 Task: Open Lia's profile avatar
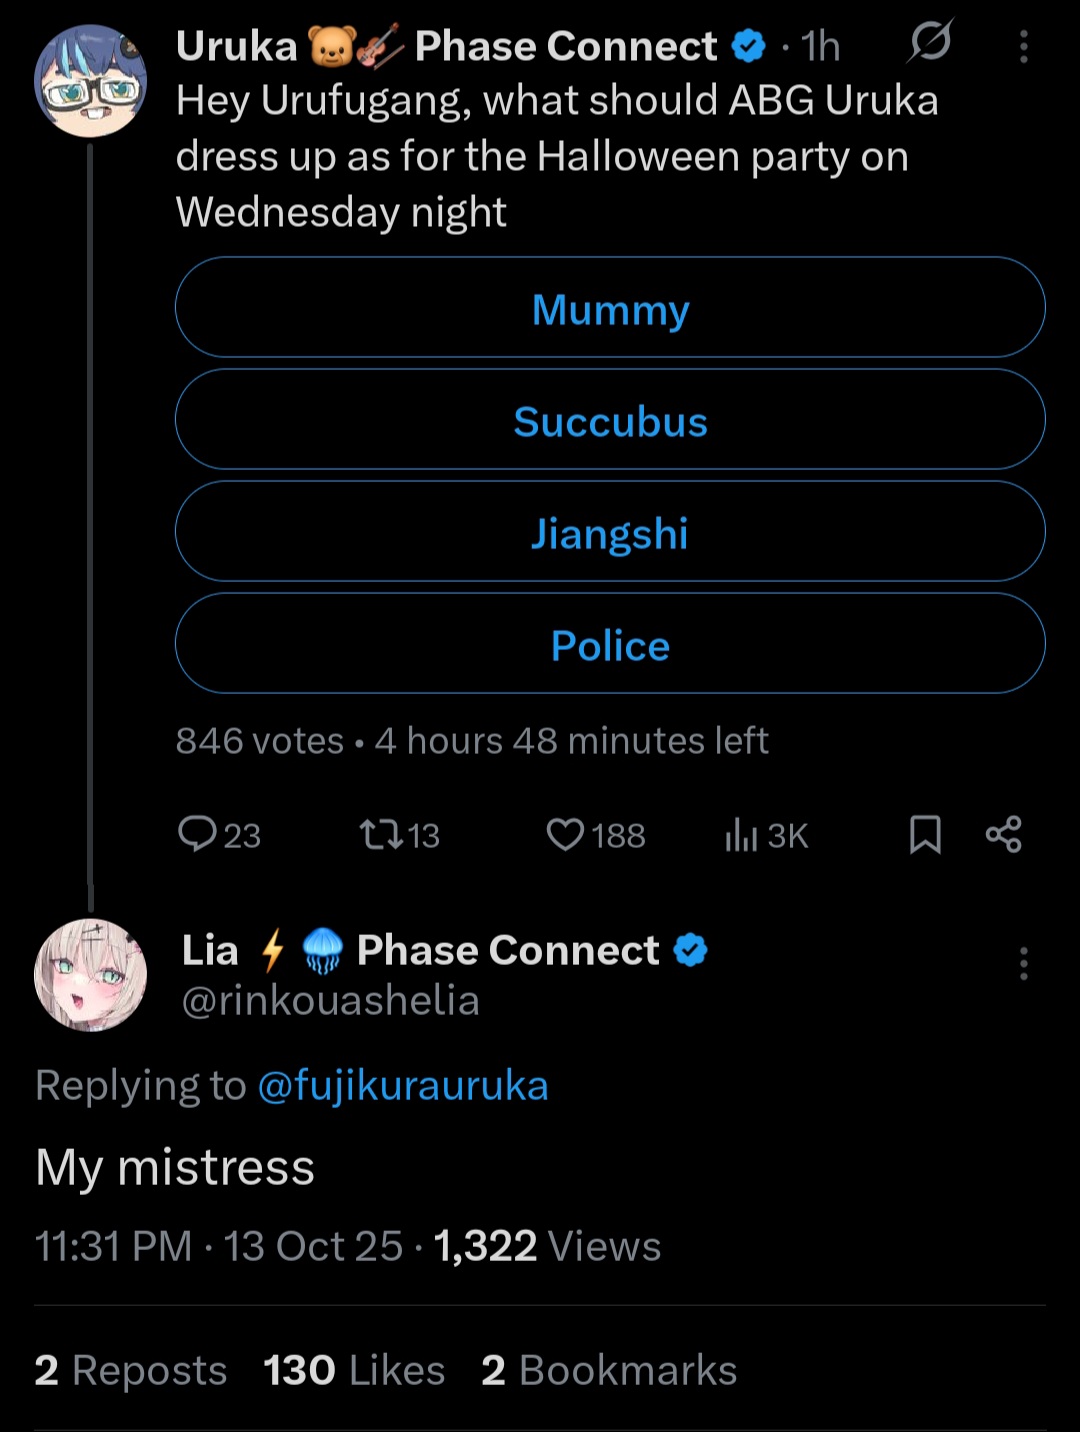click(90, 975)
